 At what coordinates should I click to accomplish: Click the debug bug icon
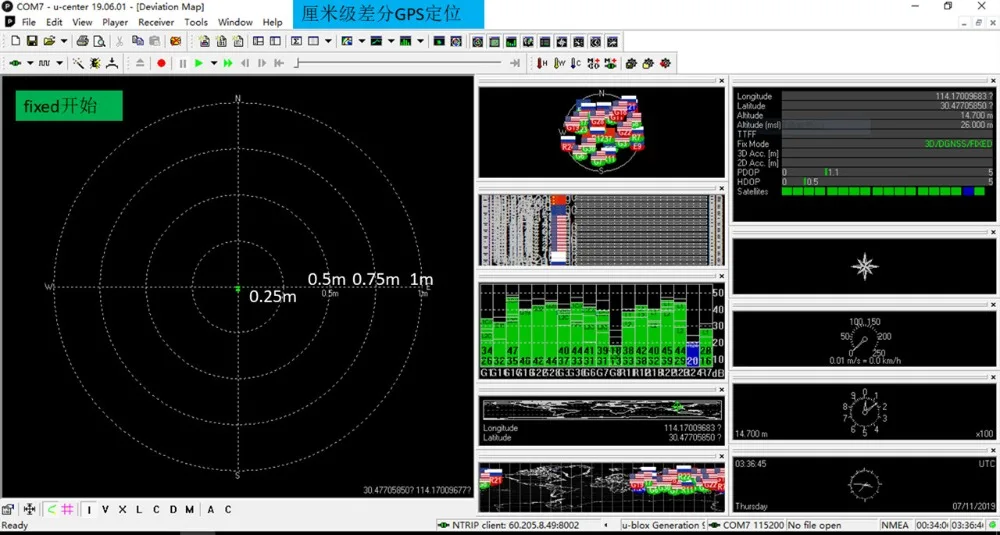(96, 63)
